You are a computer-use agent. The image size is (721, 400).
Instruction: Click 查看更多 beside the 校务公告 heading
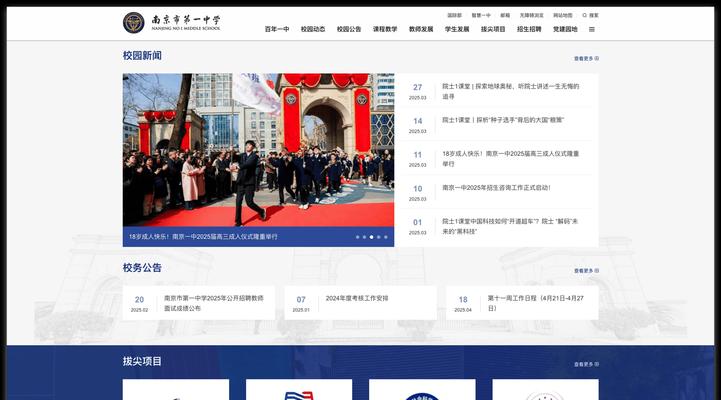(586, 271)
